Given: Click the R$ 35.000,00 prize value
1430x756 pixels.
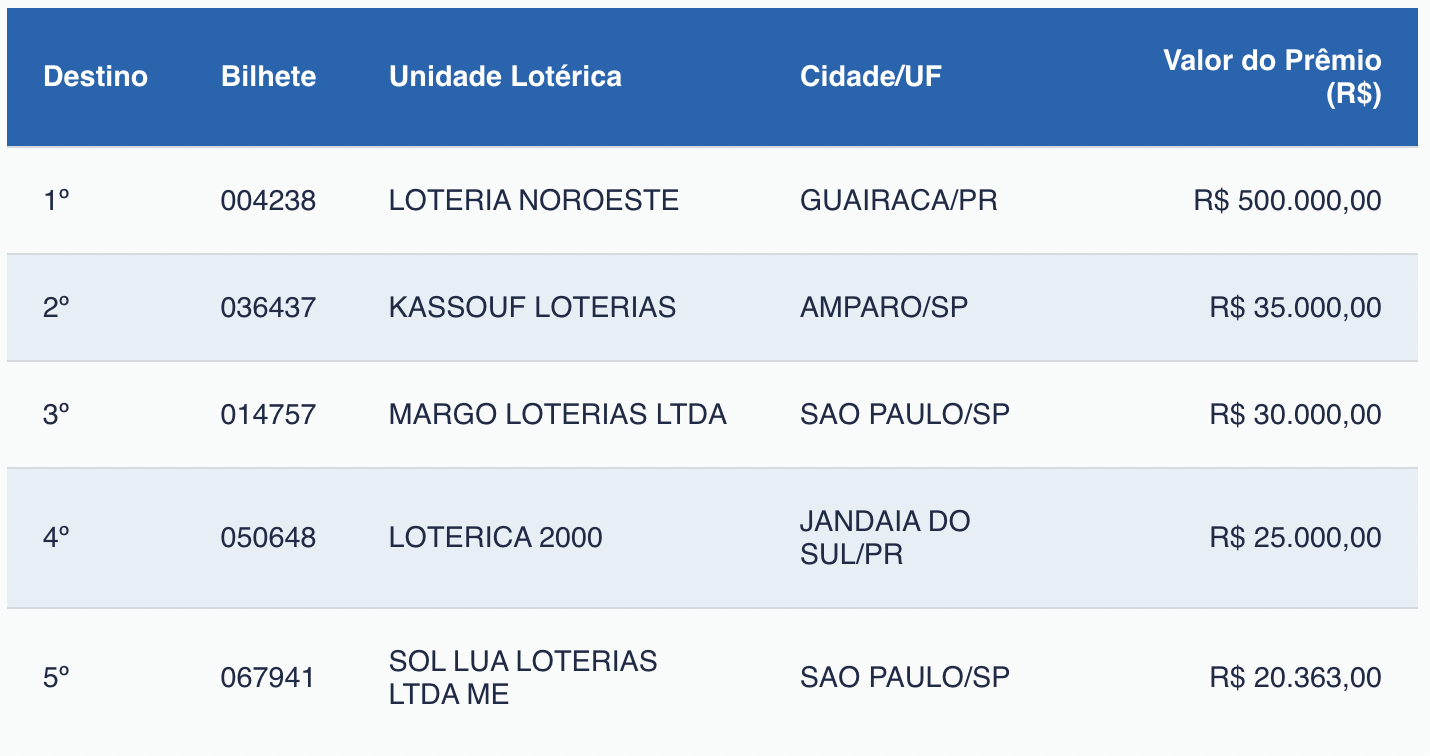Looking at the screenshot, I should pos(1295,307).
